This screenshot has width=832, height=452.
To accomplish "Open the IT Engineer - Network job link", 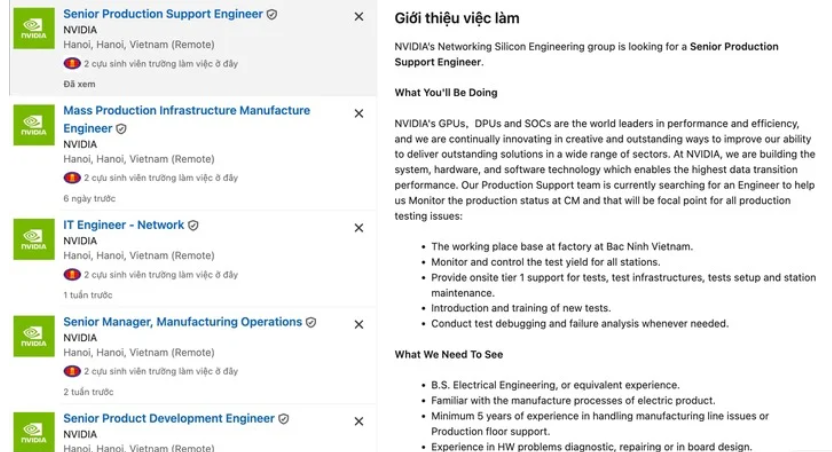I will click(x=124, y=225).
